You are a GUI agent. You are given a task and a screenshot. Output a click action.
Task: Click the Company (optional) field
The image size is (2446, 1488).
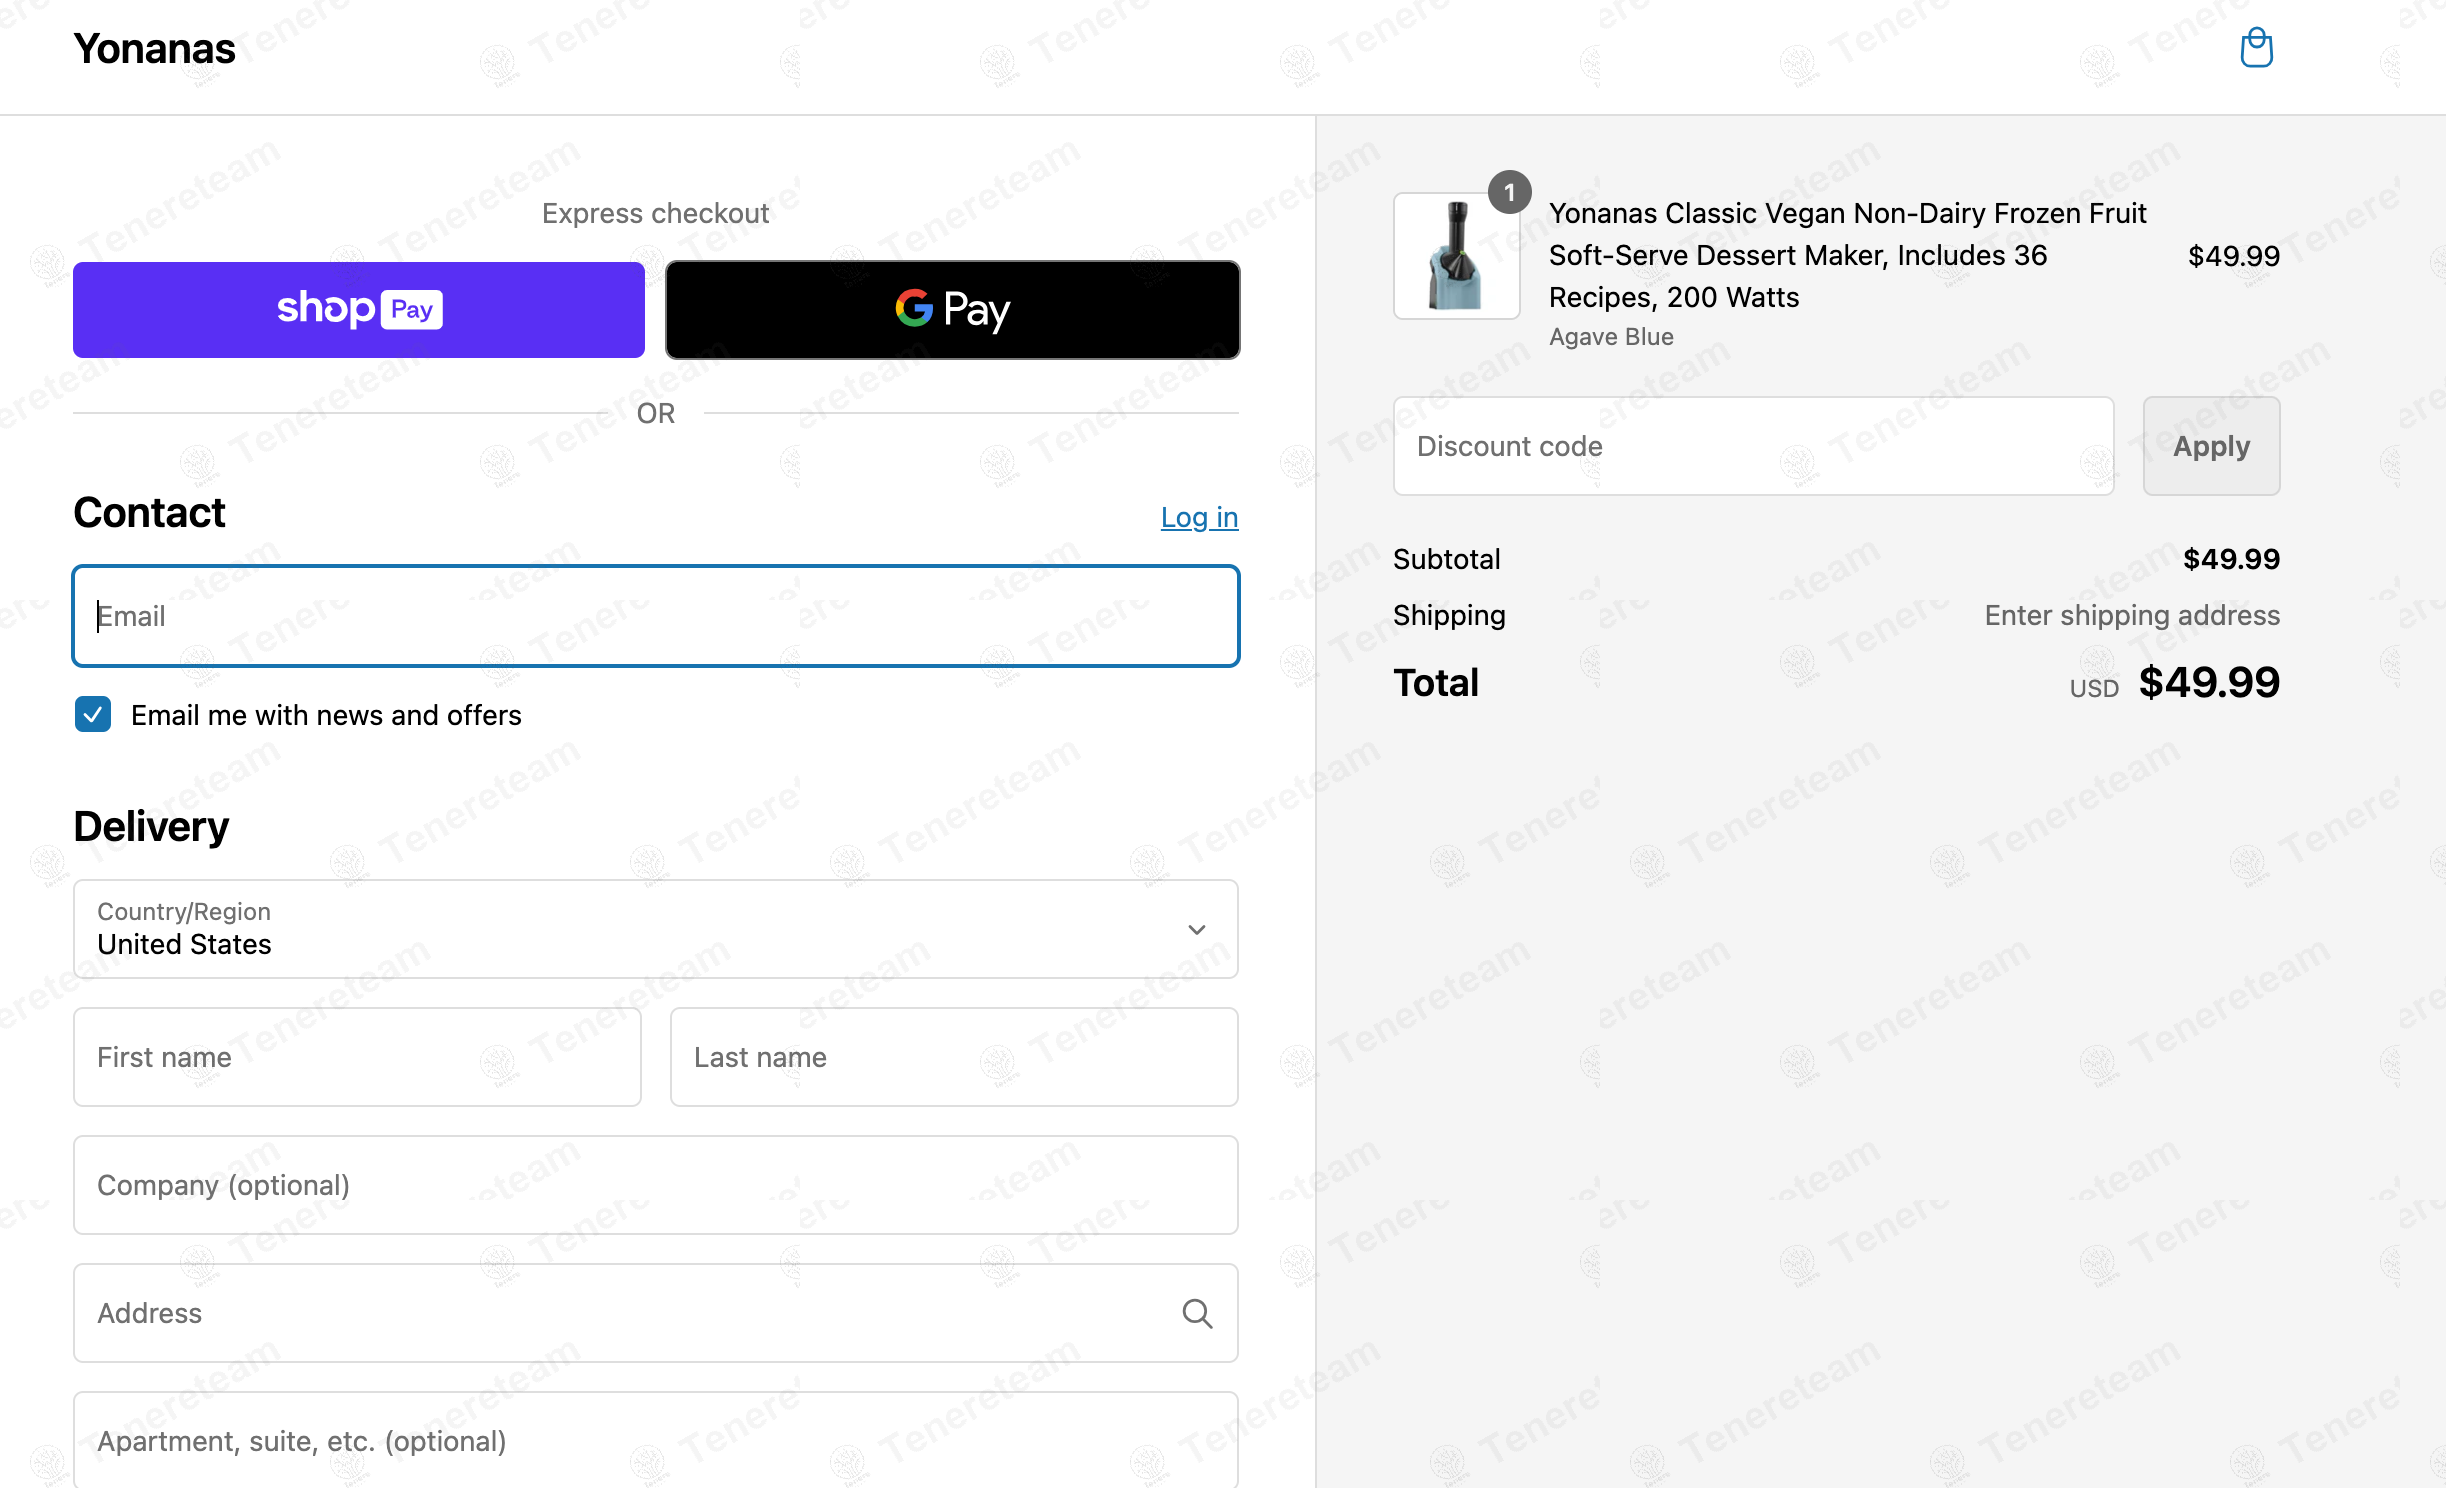click(x=656, y=1185)
